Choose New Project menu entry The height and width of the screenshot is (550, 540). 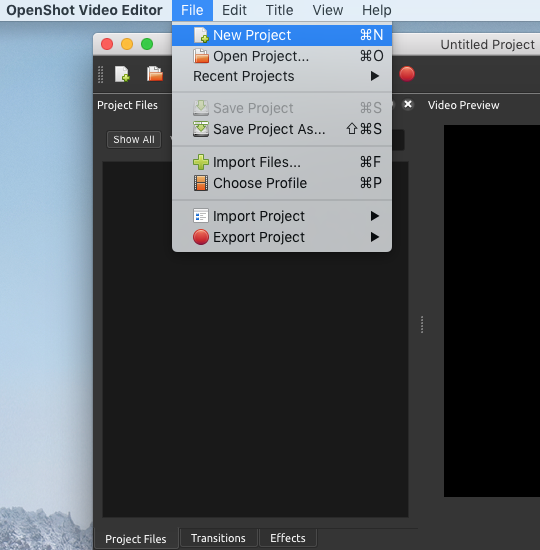click(282, 35)
